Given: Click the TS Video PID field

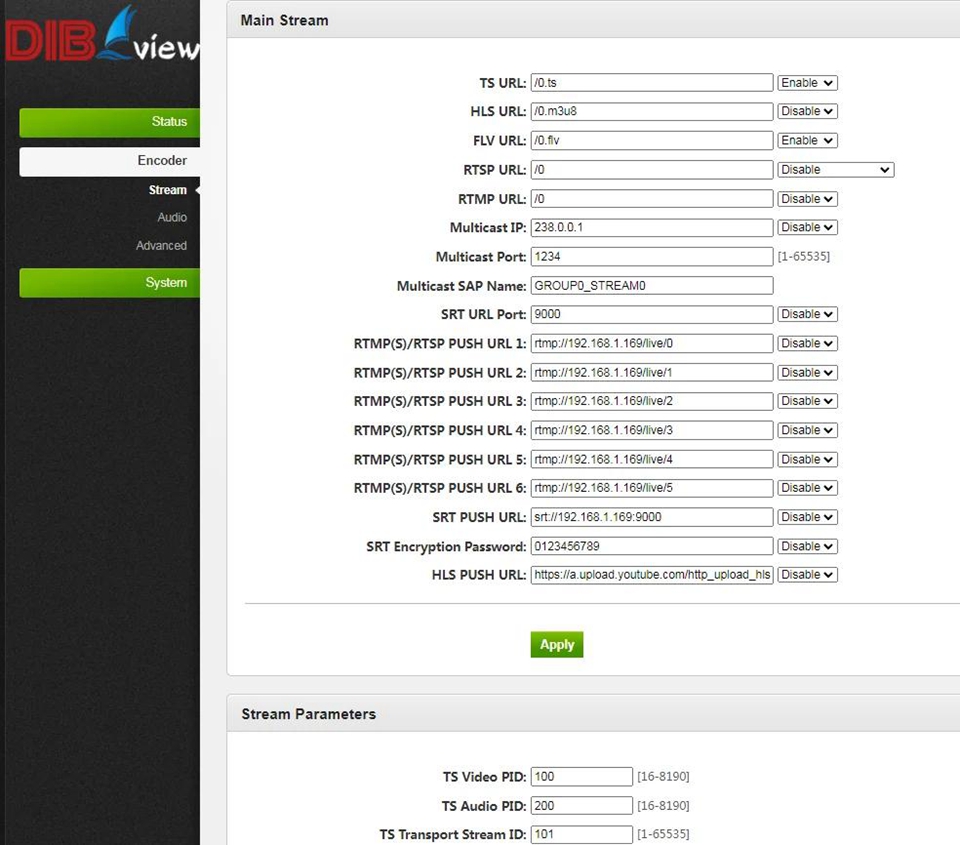Looking at the screenshot, I should [581, 777].
